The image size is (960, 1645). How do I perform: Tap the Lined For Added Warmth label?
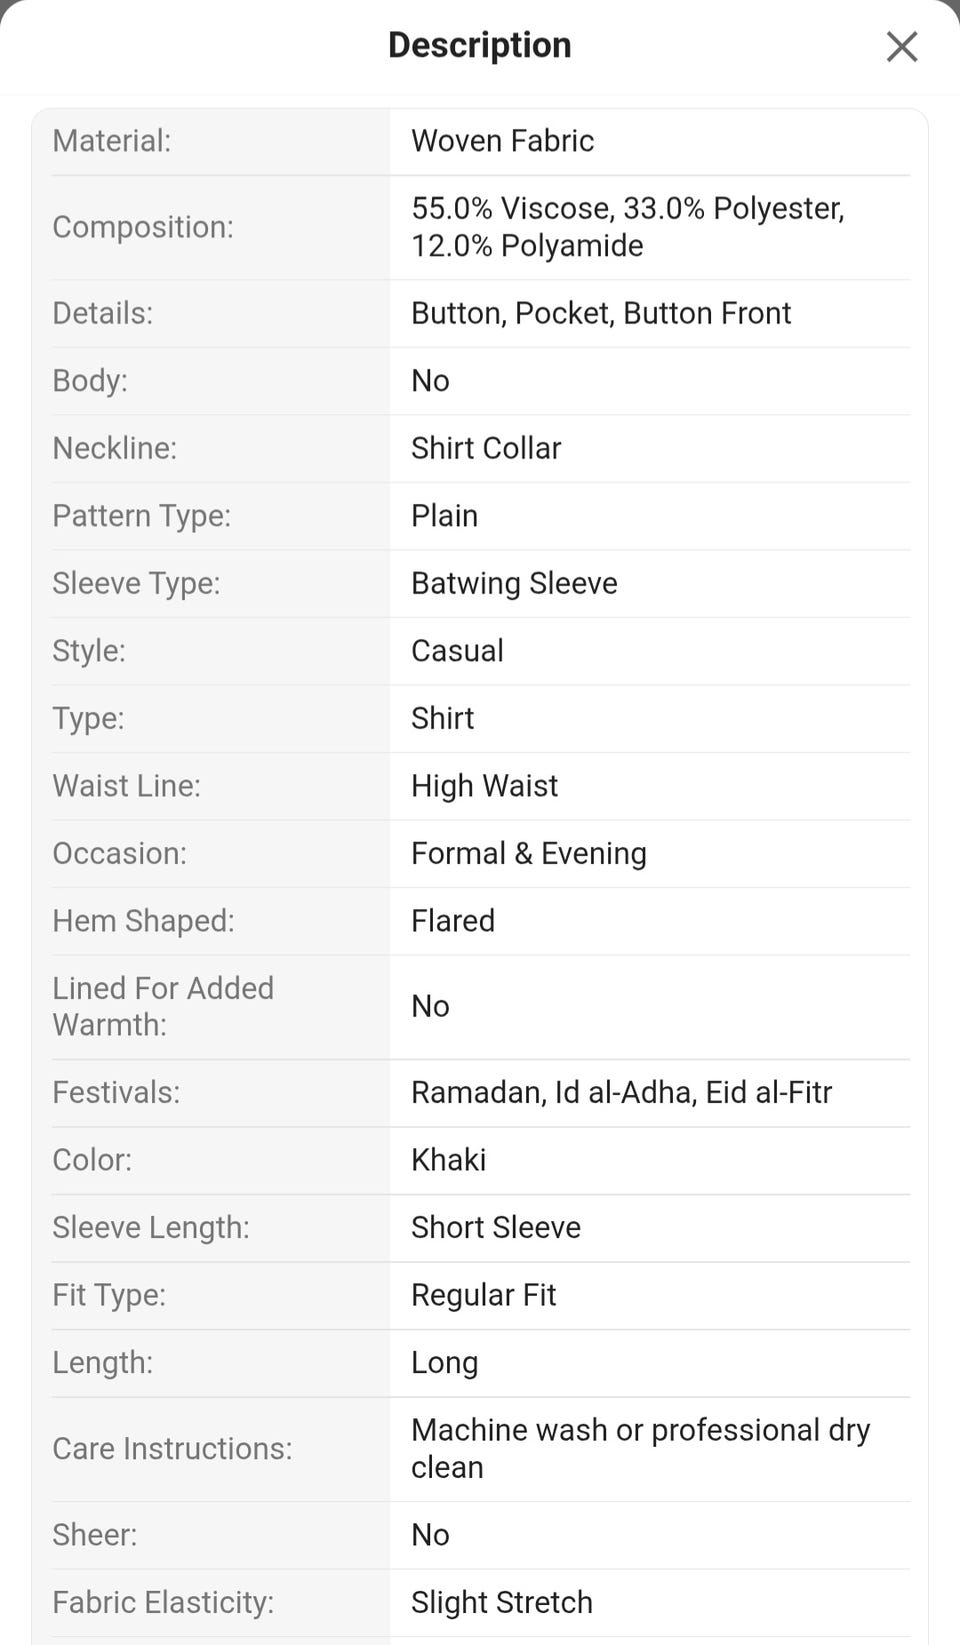pyautogui.click(x=163, y=1006)
